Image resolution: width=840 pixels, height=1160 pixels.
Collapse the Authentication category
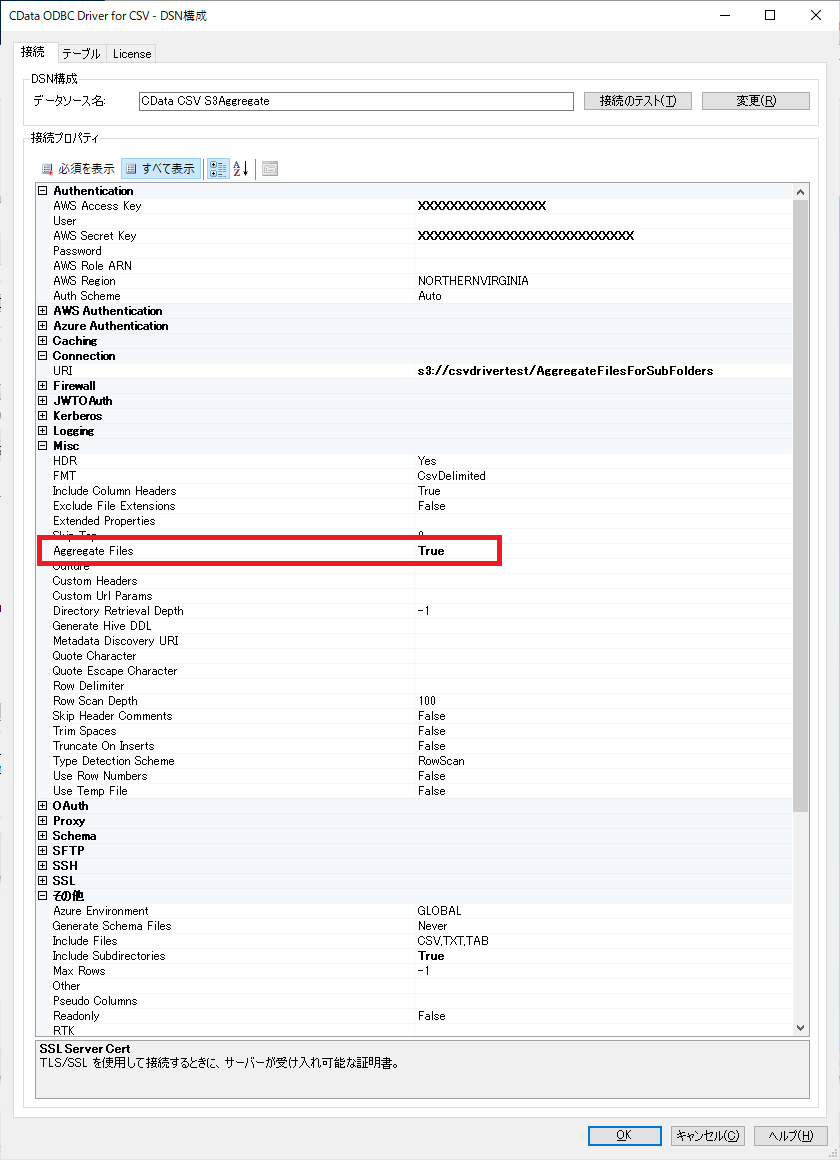pyautogui.click(x=43, y=191)
